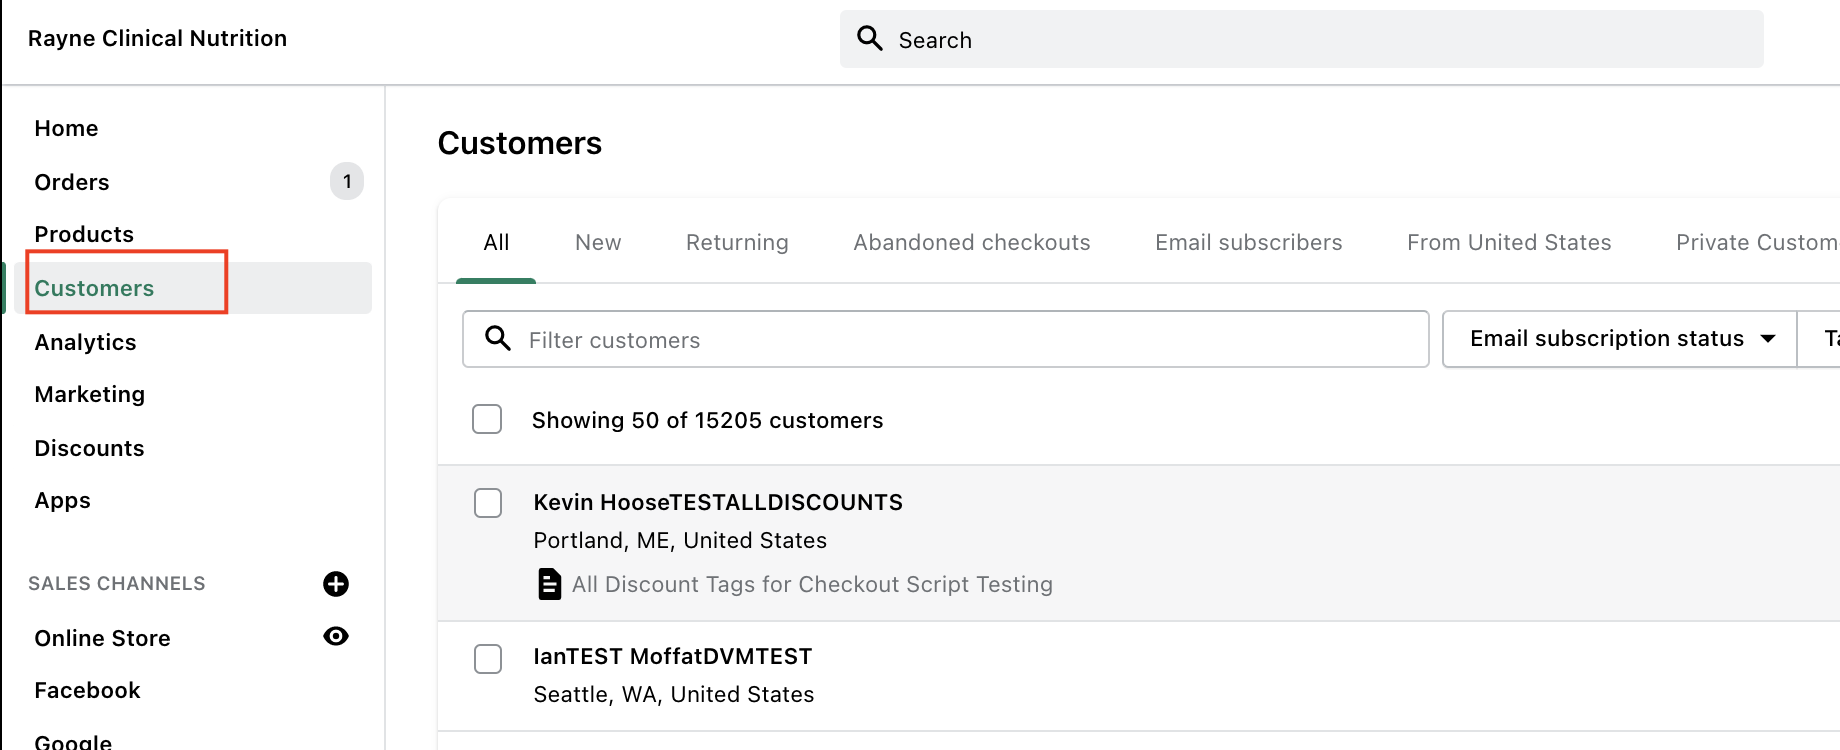Open the Abandoned checkouts tab

(x=971, y=242)
